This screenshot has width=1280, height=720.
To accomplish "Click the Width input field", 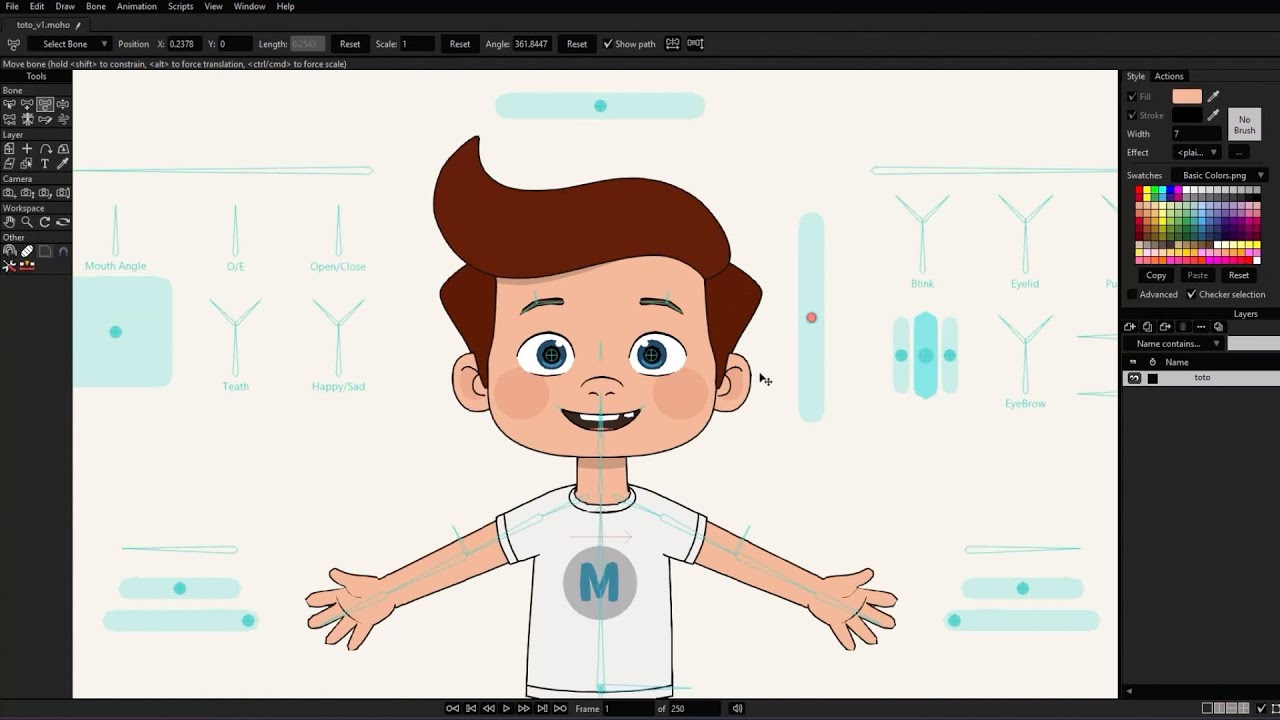I will 1197,134.
